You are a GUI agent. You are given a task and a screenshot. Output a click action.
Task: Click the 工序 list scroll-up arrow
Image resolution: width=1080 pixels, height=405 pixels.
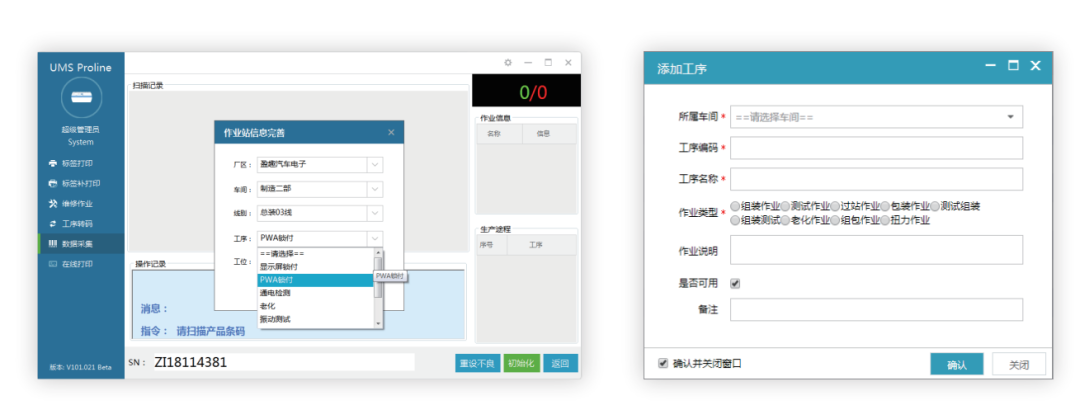coord(378,253)
